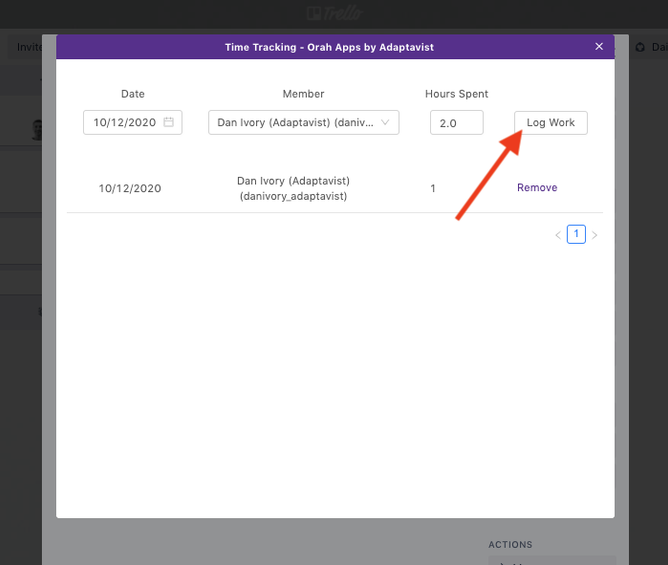Click the Hours Spent column label
This screenshot has width=668, height=565.
click(456, 94)
